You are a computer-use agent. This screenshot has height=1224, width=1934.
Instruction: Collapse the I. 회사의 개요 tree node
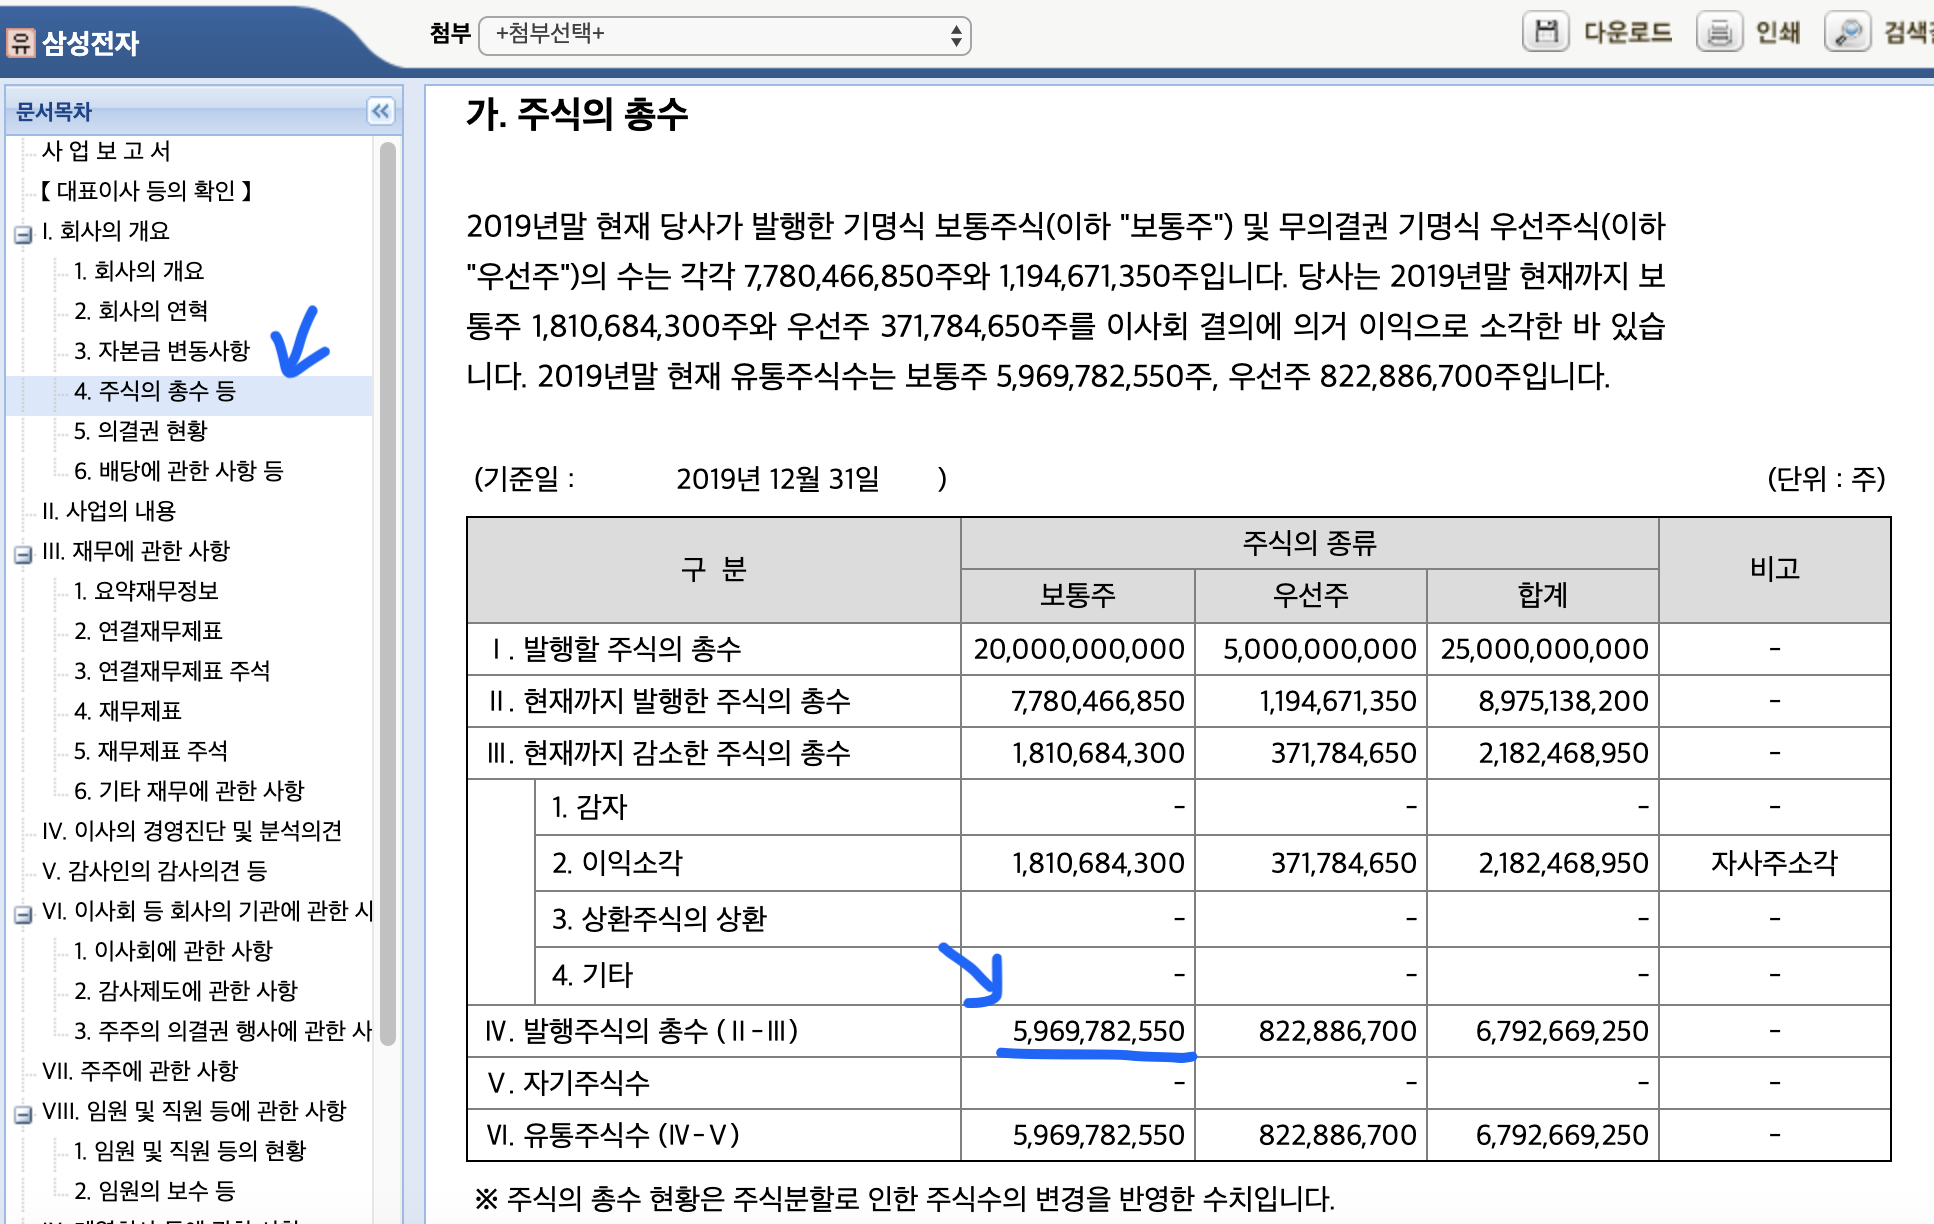pyautogui.click(x=23, y=235)
